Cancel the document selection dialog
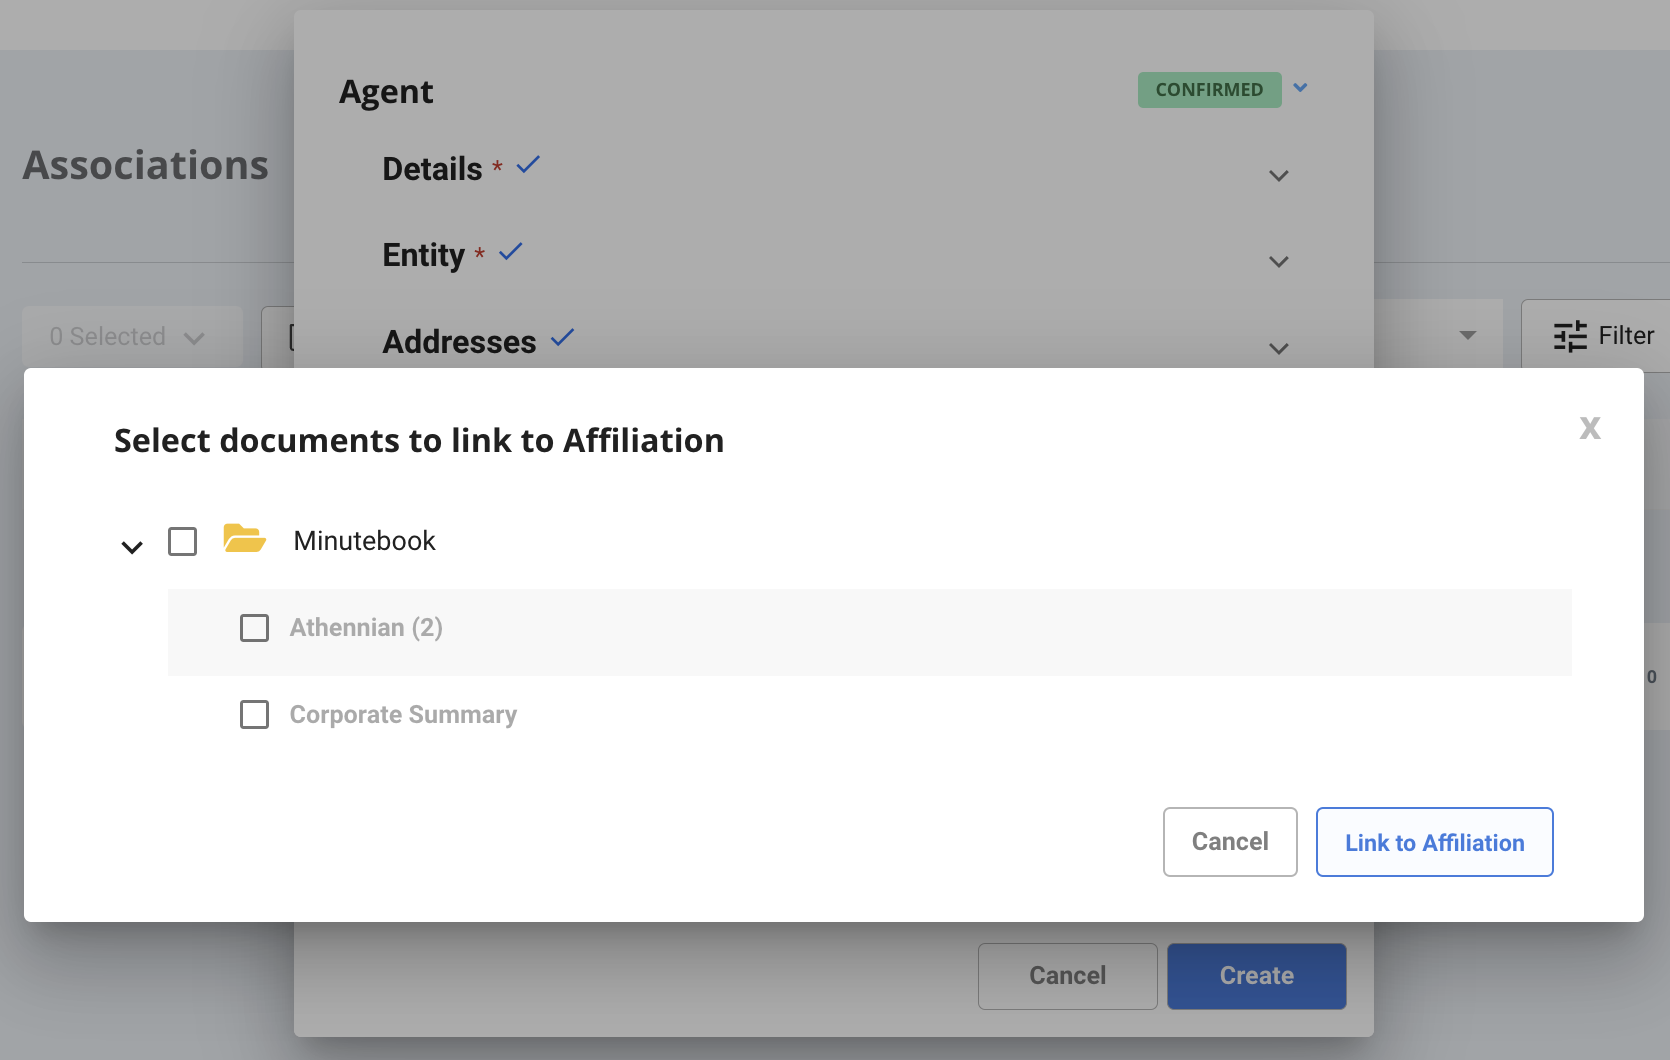Screen dimensions: 1670x1060 coord(1229,842)
